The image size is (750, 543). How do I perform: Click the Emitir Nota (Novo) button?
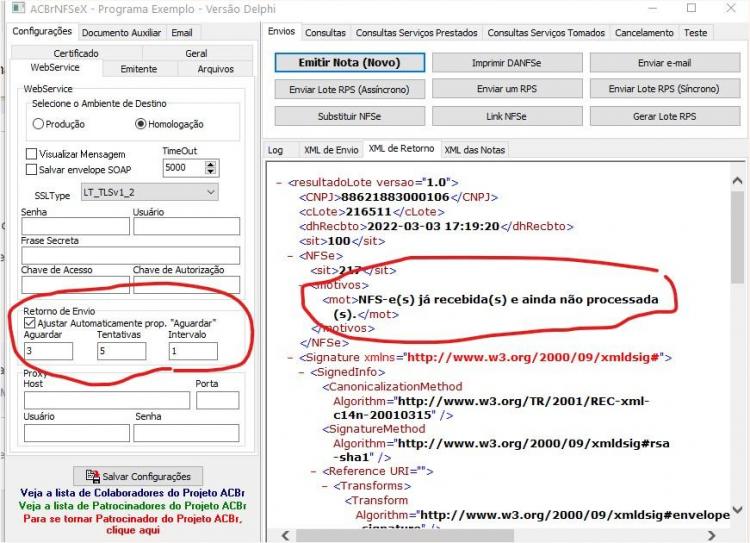pyautogui.click(x=349, y=63)
